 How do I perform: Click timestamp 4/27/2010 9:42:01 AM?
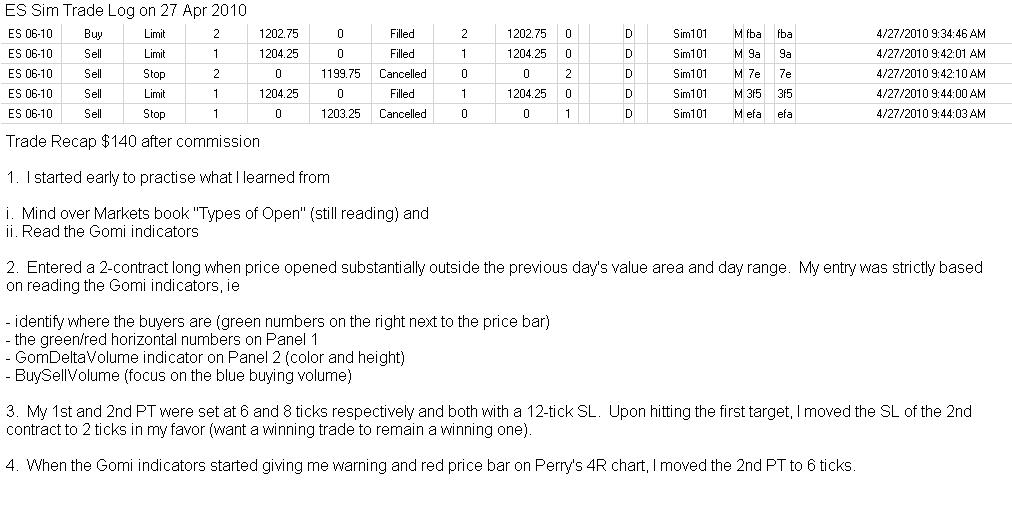[930, 54]
